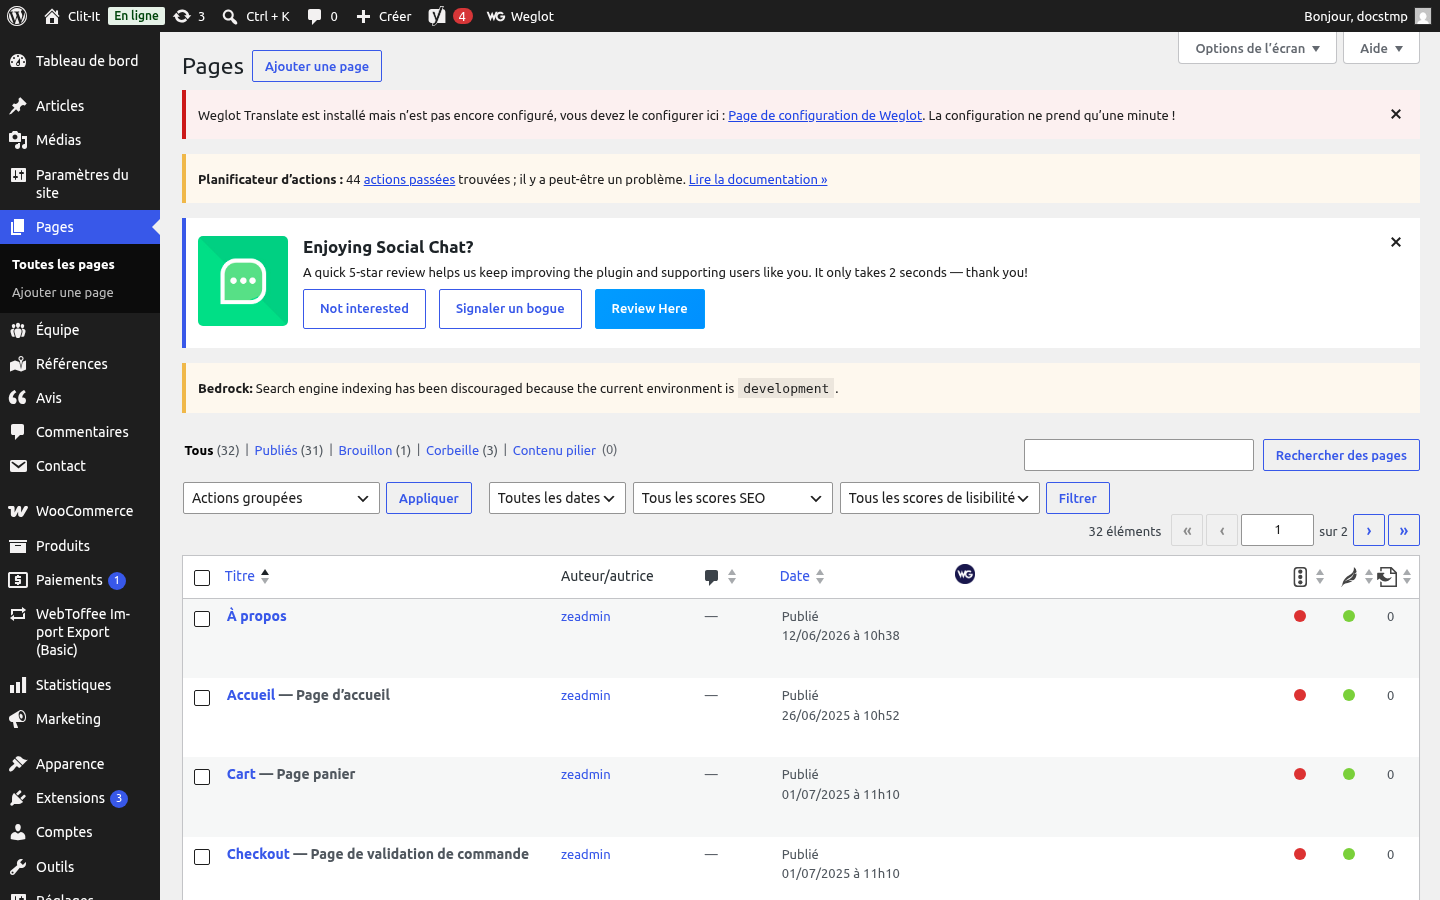
Task: Open WooCommerce menu
Action: pyautogui.click(x=80, y=511)
